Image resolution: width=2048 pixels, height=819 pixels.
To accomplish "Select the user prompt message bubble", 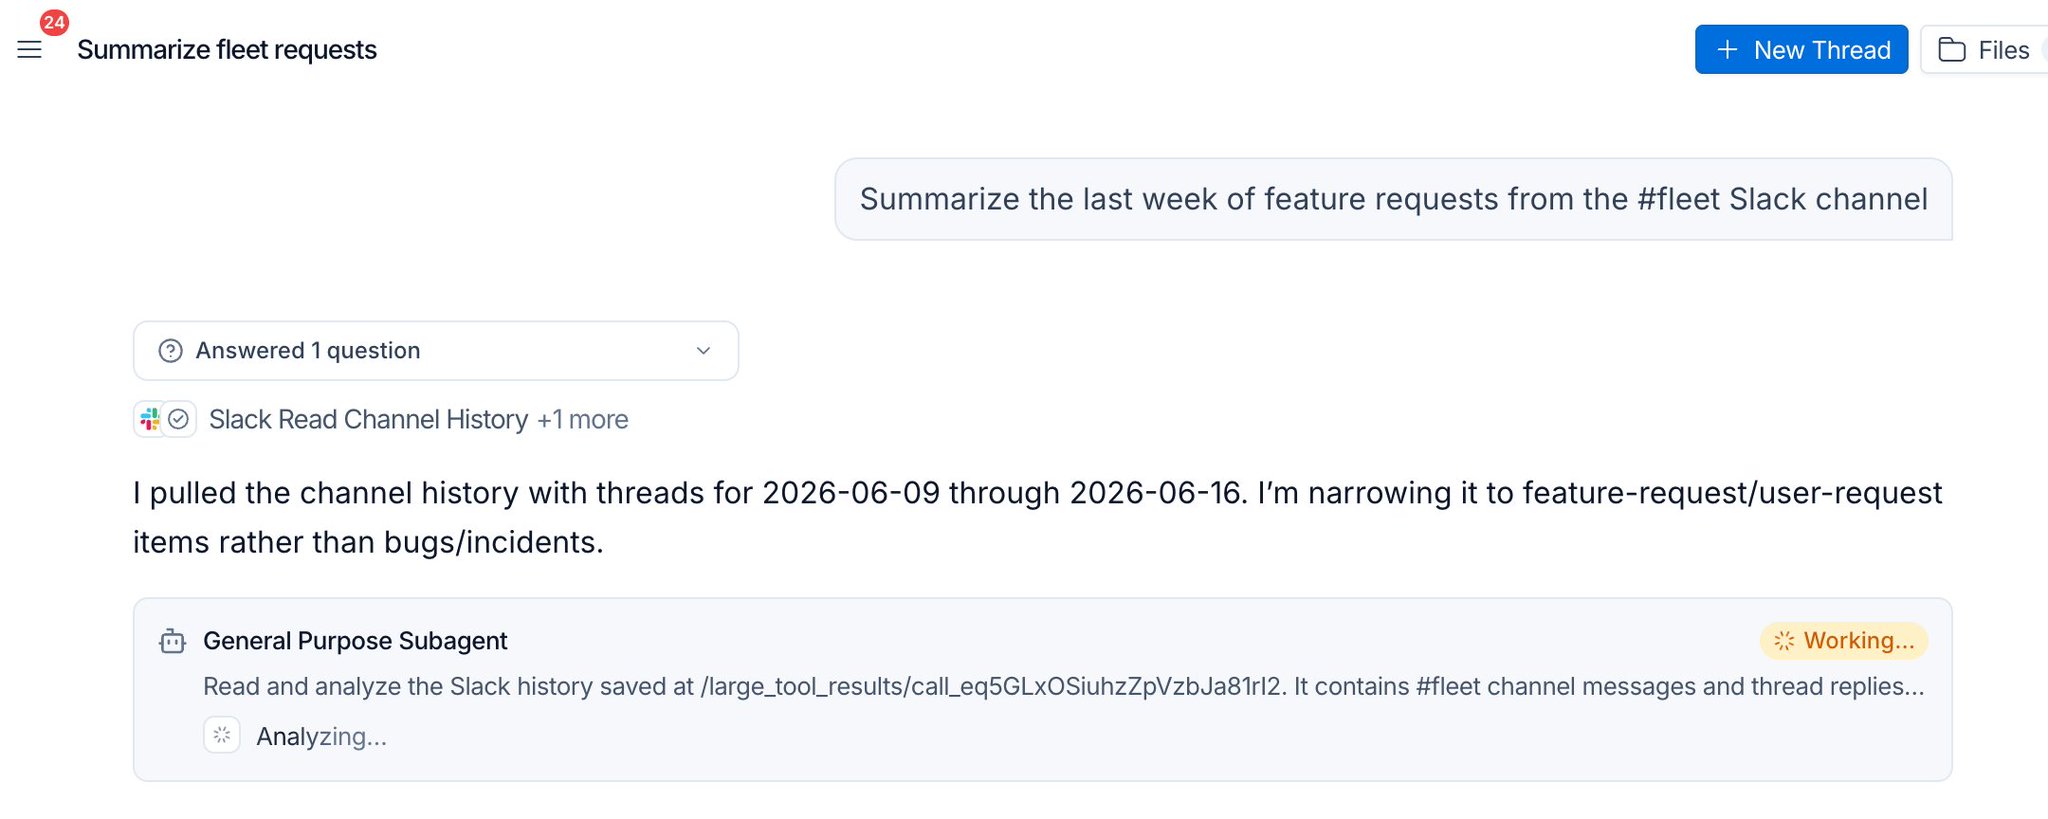I will pos(1393,199).
